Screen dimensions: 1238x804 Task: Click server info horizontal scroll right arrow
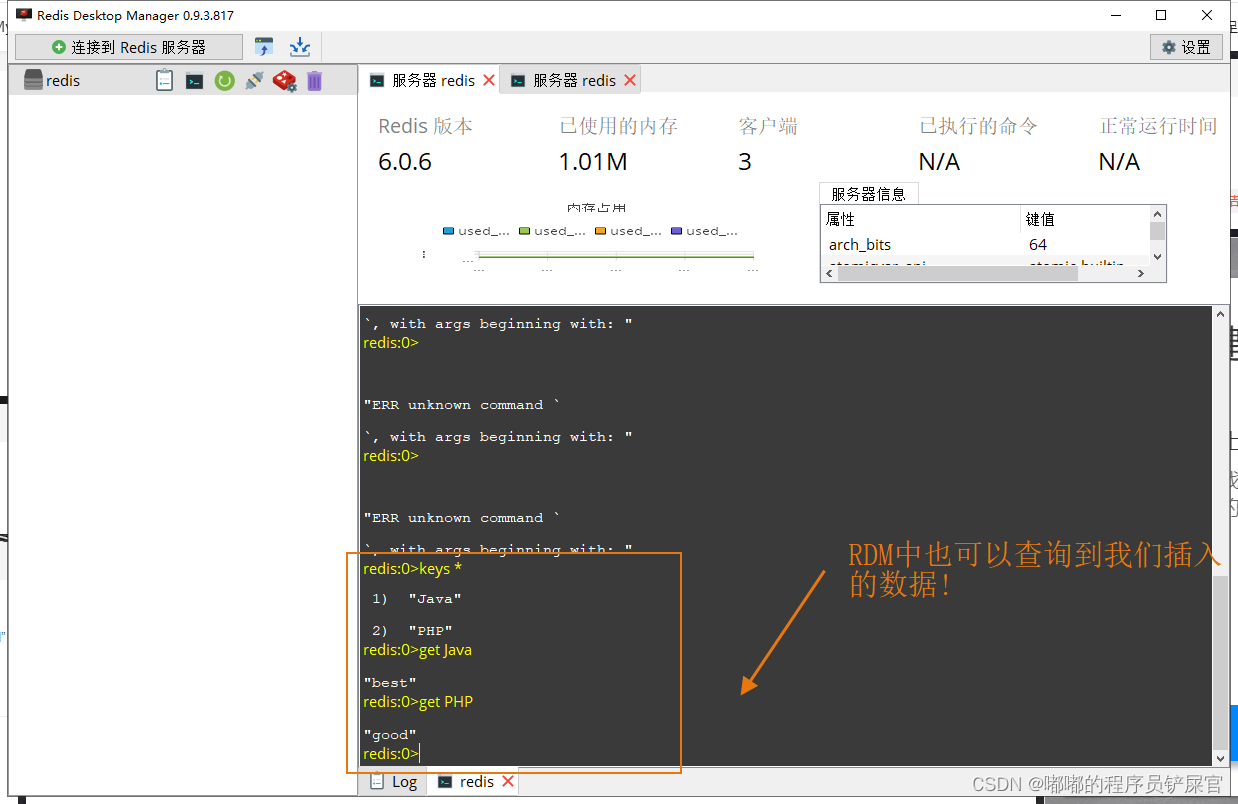[1141, 274]
